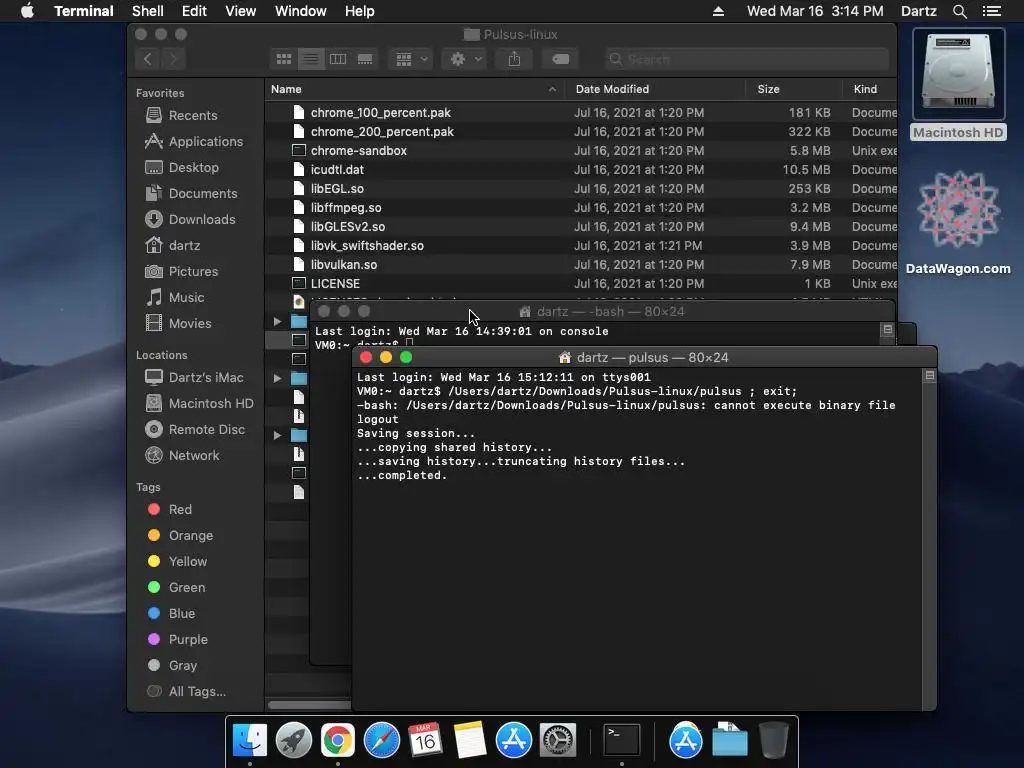Select chrome_100_percent.pak file

tap(581, 112)
